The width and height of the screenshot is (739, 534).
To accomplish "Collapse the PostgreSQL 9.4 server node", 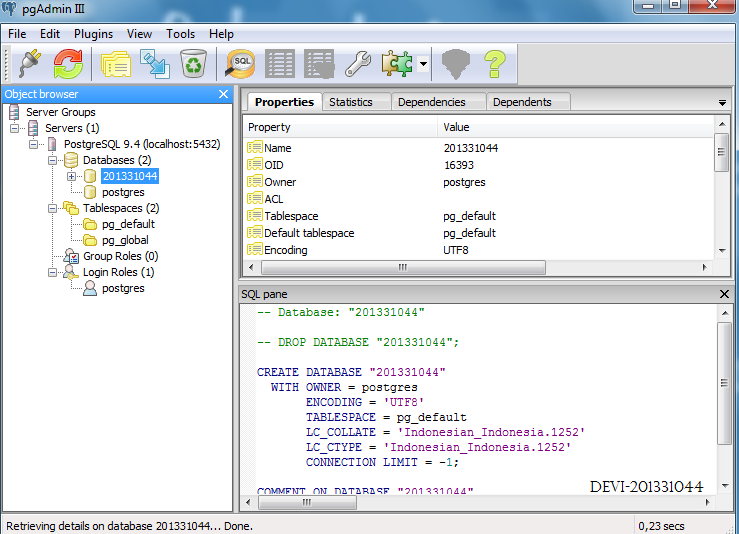I will 33,144.
